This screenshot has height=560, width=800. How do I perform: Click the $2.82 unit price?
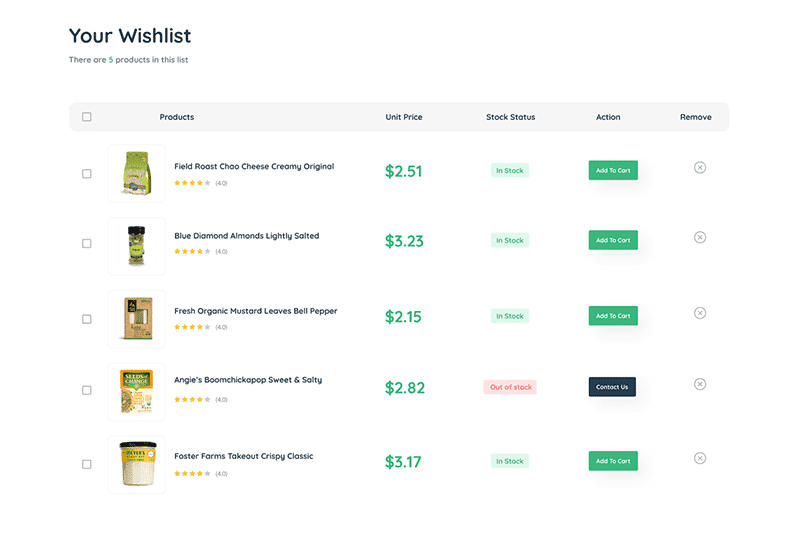[405, 388]
